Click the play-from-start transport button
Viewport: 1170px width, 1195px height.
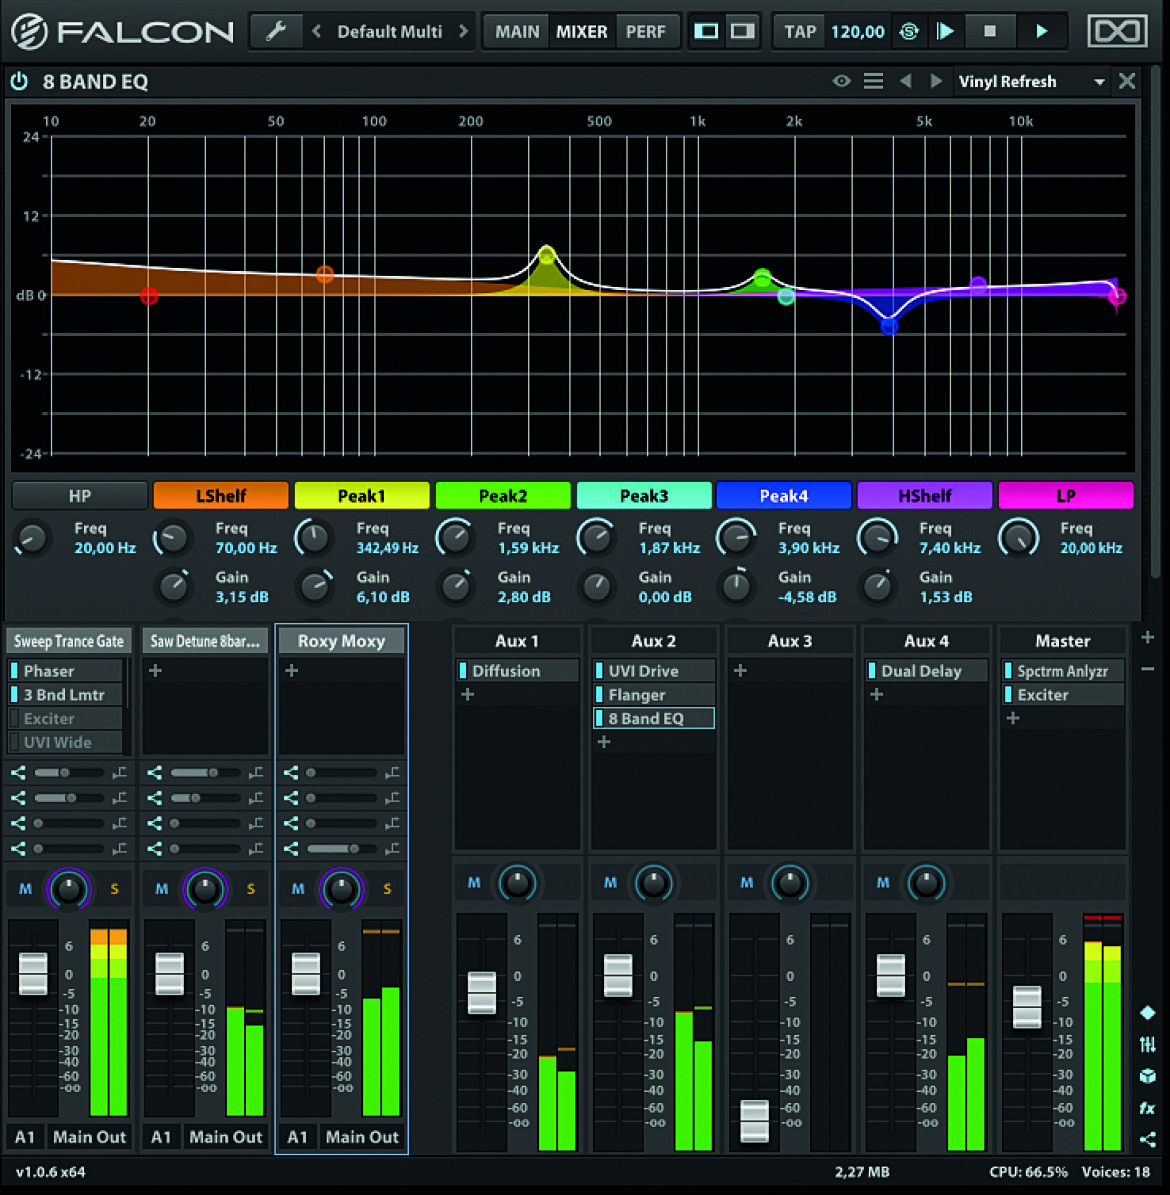click(946, 31)
